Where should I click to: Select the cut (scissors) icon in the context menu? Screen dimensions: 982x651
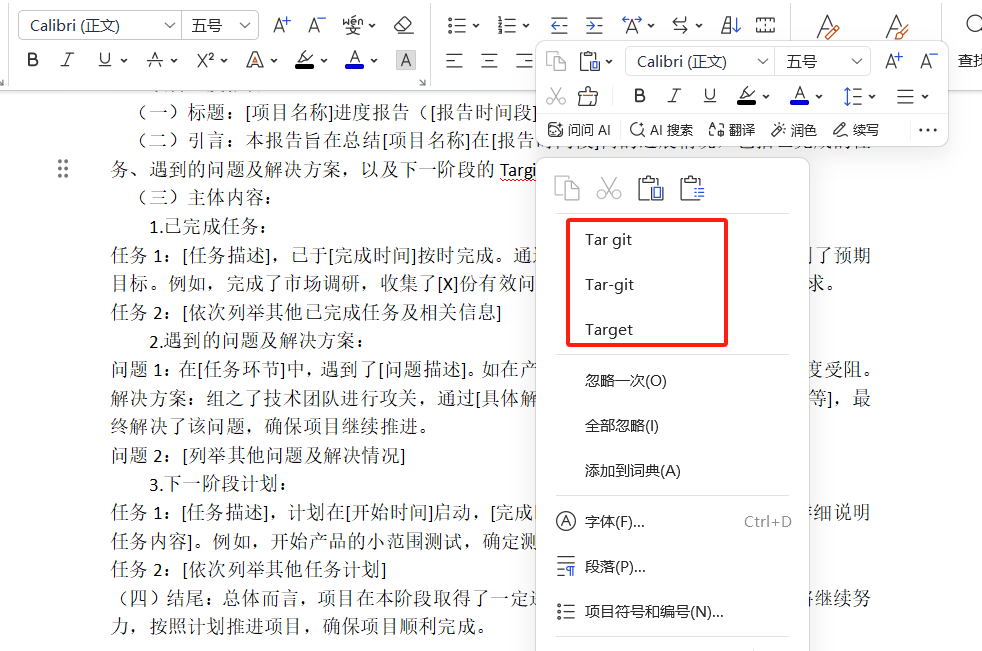pos(609,188)
